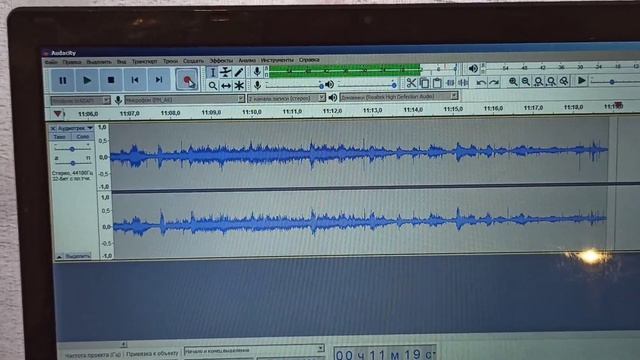The height and width of the screenshot is (360, 640).
Task: Select the Time Shift arrows tool
Action: [226, 86]
